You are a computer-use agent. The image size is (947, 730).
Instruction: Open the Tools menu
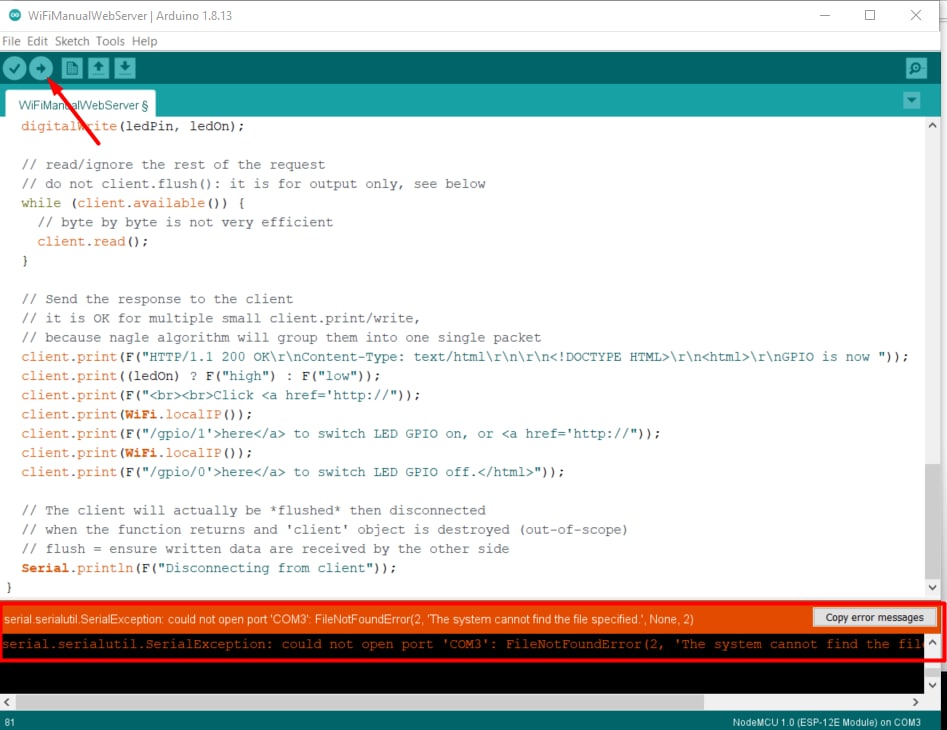110,41
